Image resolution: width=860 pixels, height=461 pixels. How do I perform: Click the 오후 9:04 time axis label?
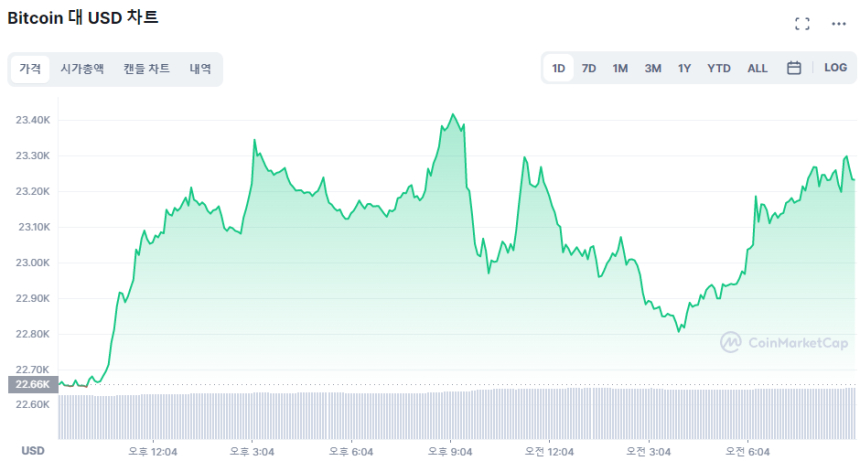(450, 452)
